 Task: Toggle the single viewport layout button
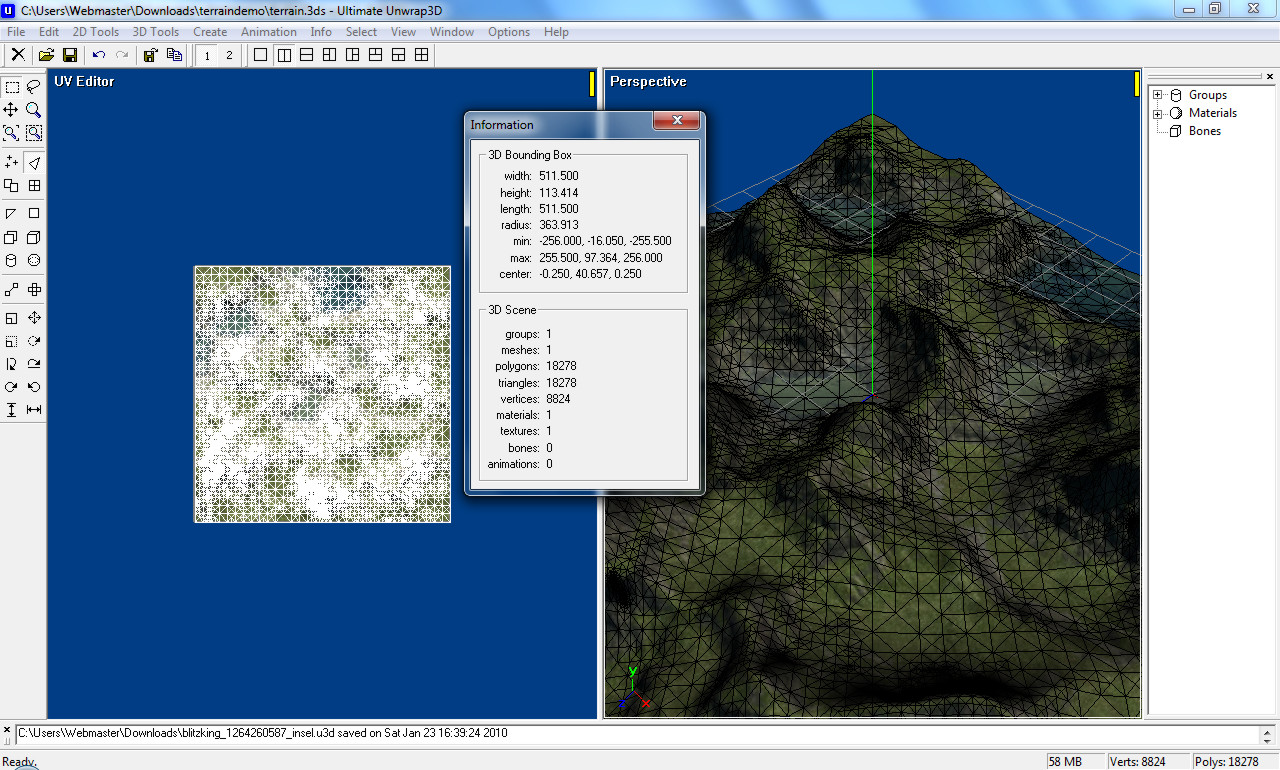click(261, 55)
